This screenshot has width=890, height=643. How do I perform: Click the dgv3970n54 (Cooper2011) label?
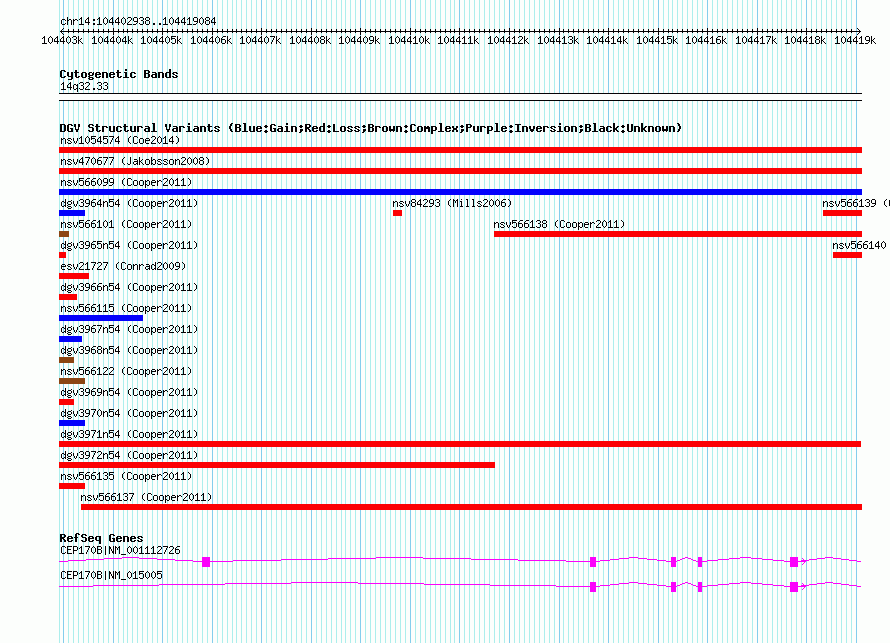[129, 413]
